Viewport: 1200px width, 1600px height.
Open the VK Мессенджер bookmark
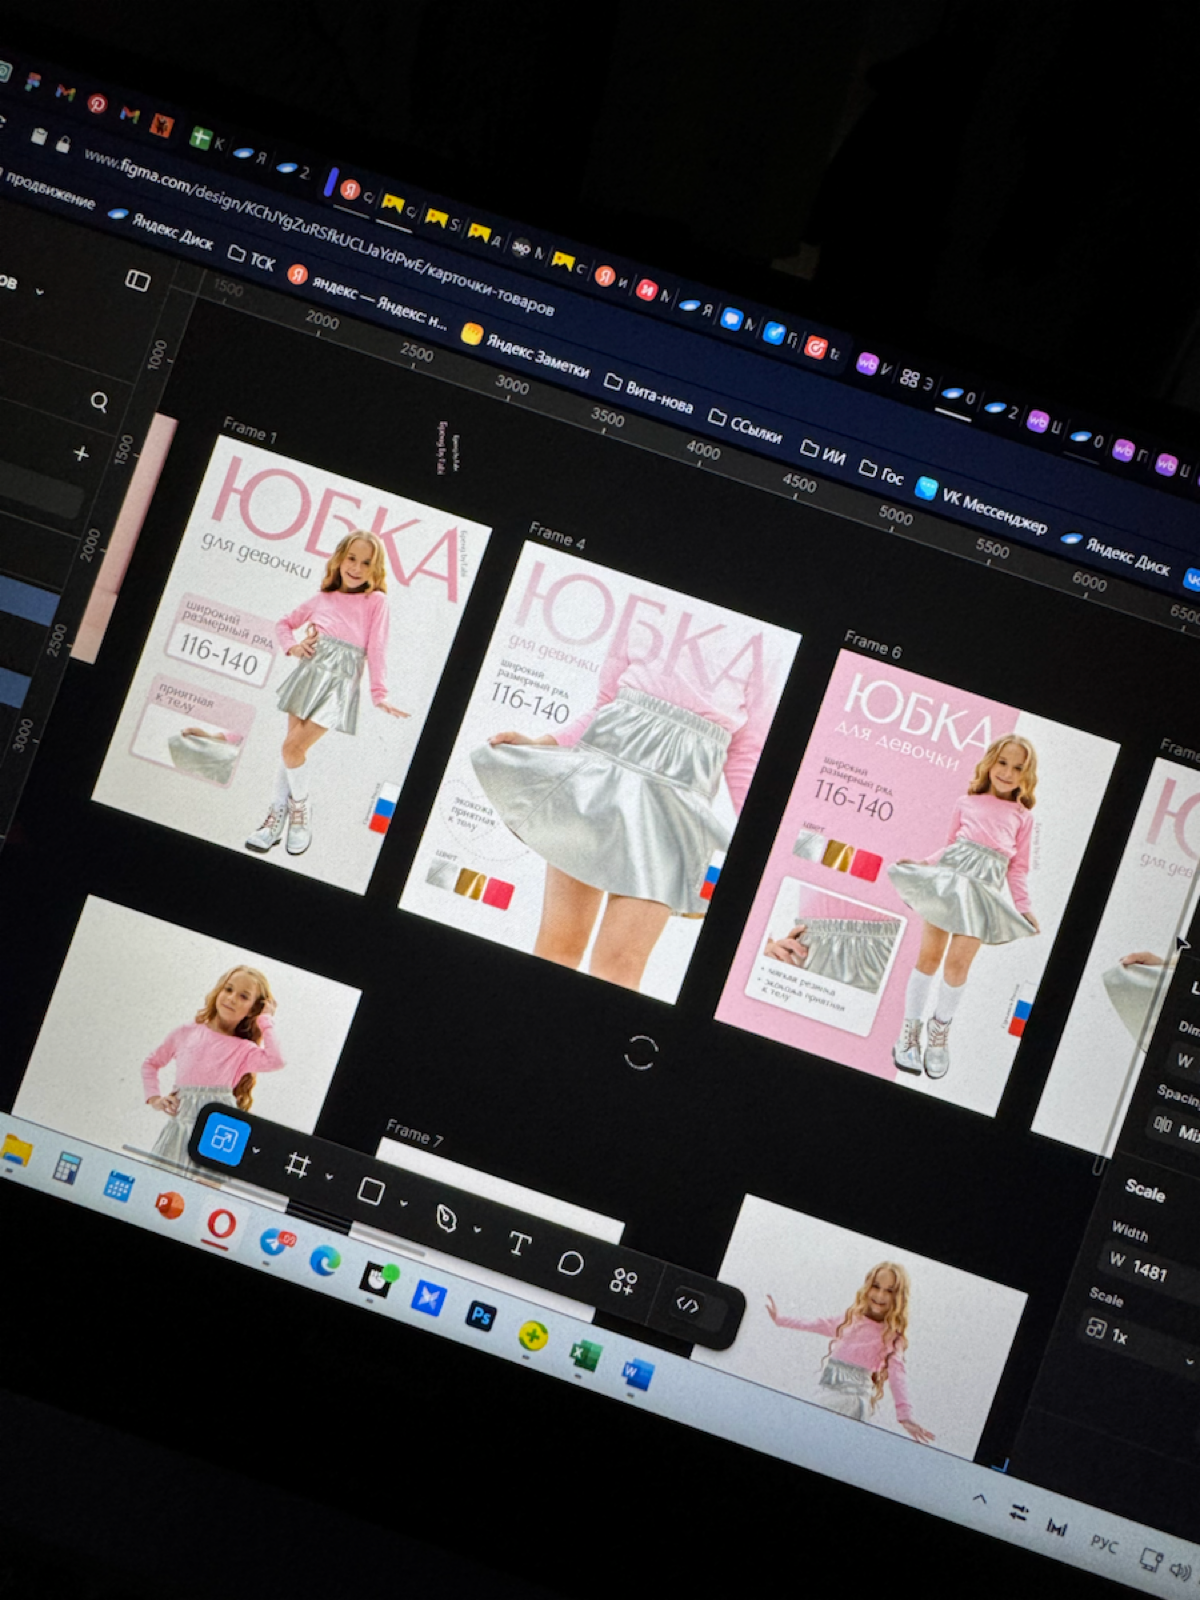982,508
